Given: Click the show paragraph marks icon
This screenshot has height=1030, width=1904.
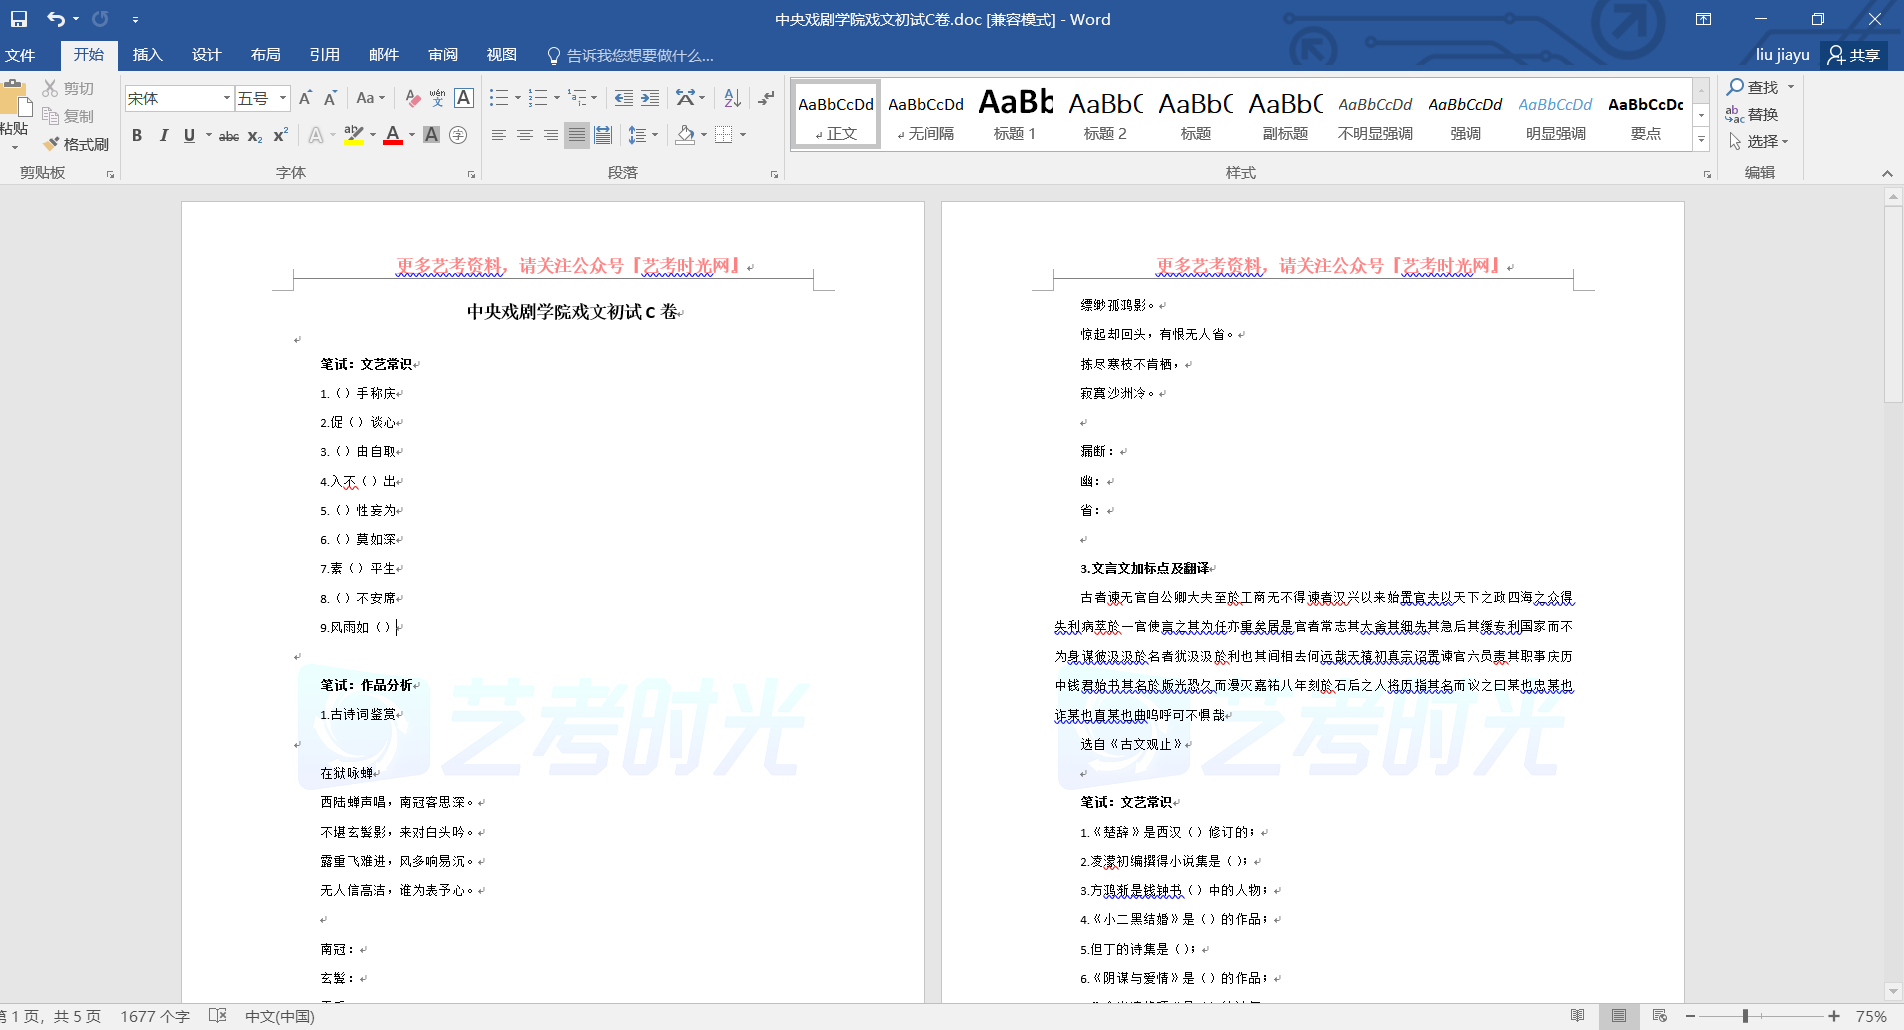Looking at the screenshot, I should point(766,98).
